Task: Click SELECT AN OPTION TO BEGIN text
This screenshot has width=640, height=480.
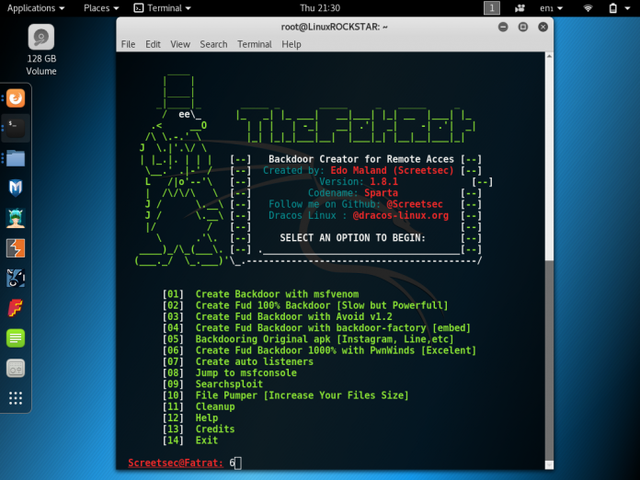Action: (x=353, y=238)
